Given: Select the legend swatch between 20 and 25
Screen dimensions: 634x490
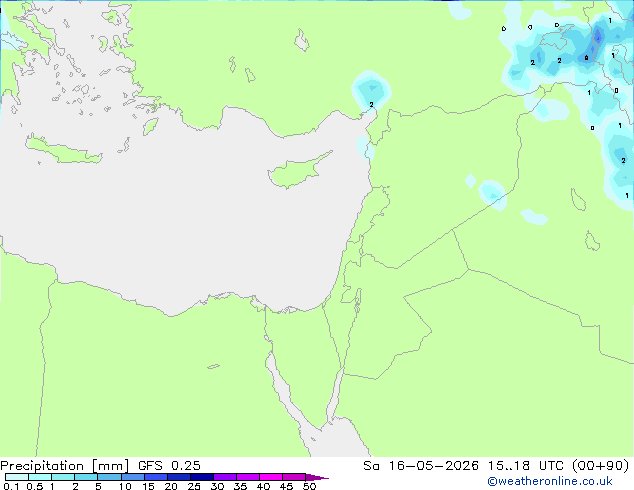Looking at the screenshot, I should coord(178,477).
